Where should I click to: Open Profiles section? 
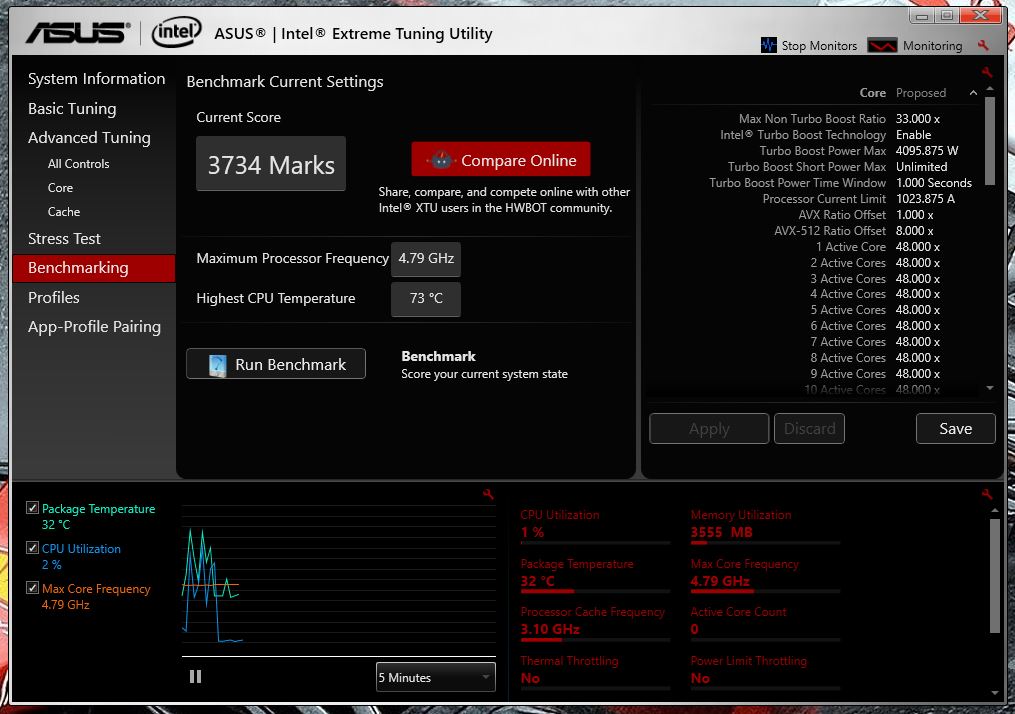[54, 298]
